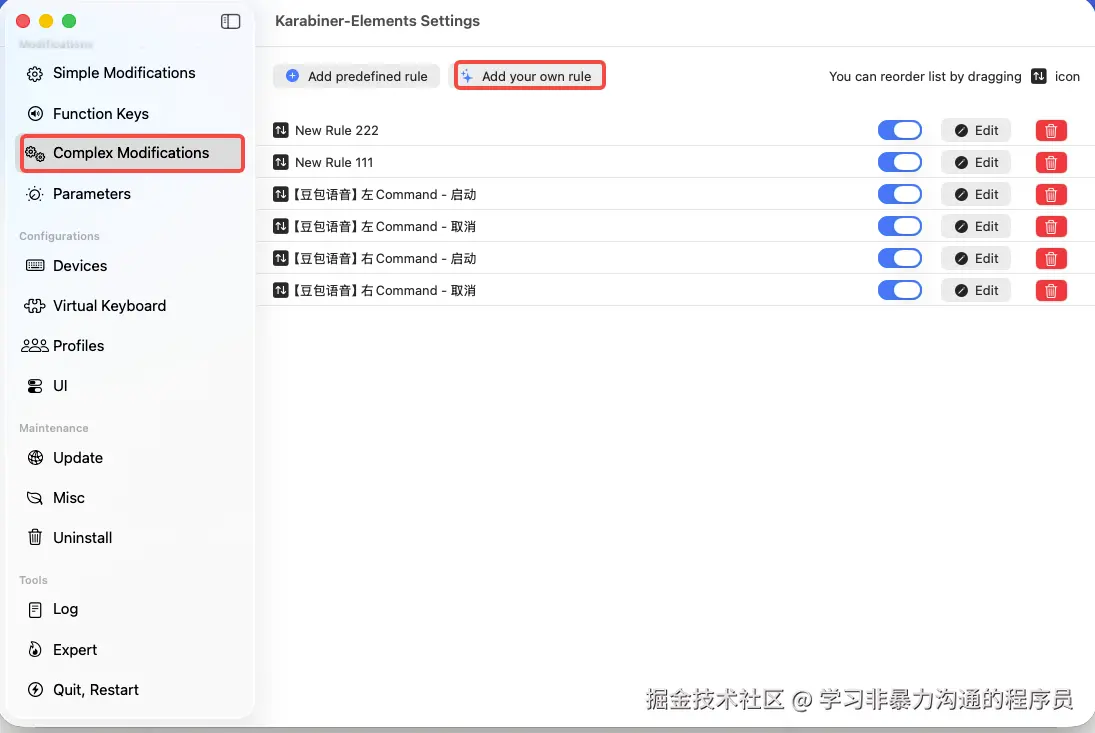Click the Devices keyboard icon

click(35, 265)
